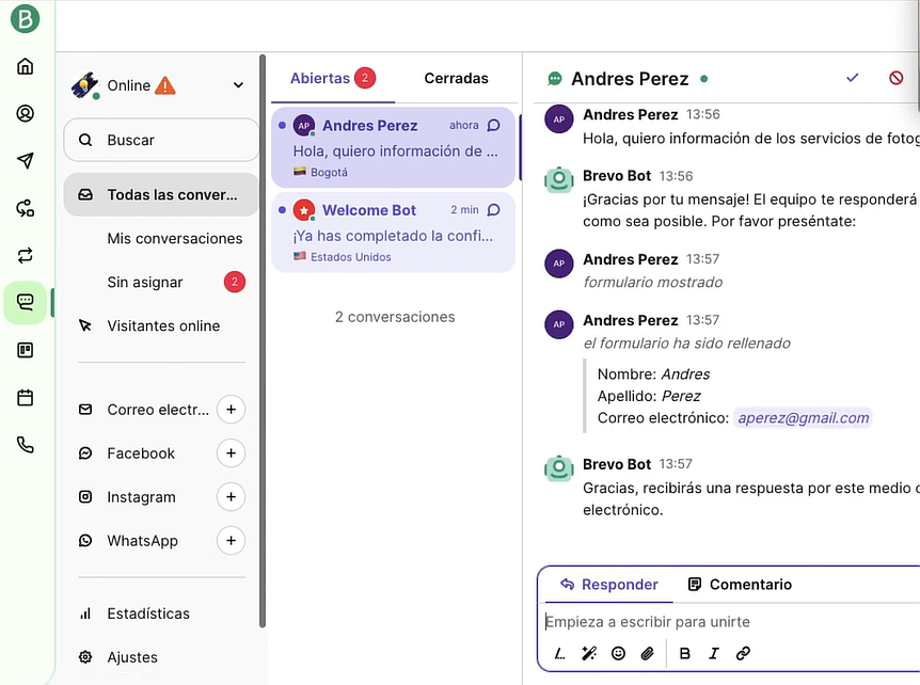Open the Phone icon in sidebar
This screenshot has height=685, width=920.
click(x=25, y=445)
